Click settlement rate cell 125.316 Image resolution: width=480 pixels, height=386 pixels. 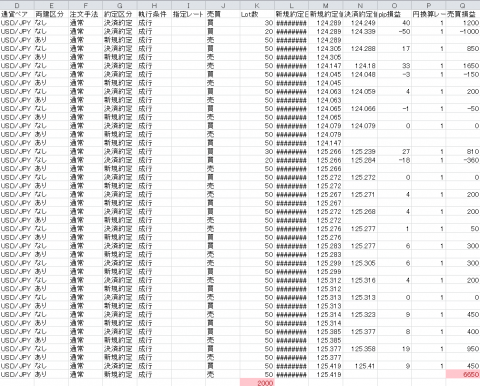click(360, 280)
